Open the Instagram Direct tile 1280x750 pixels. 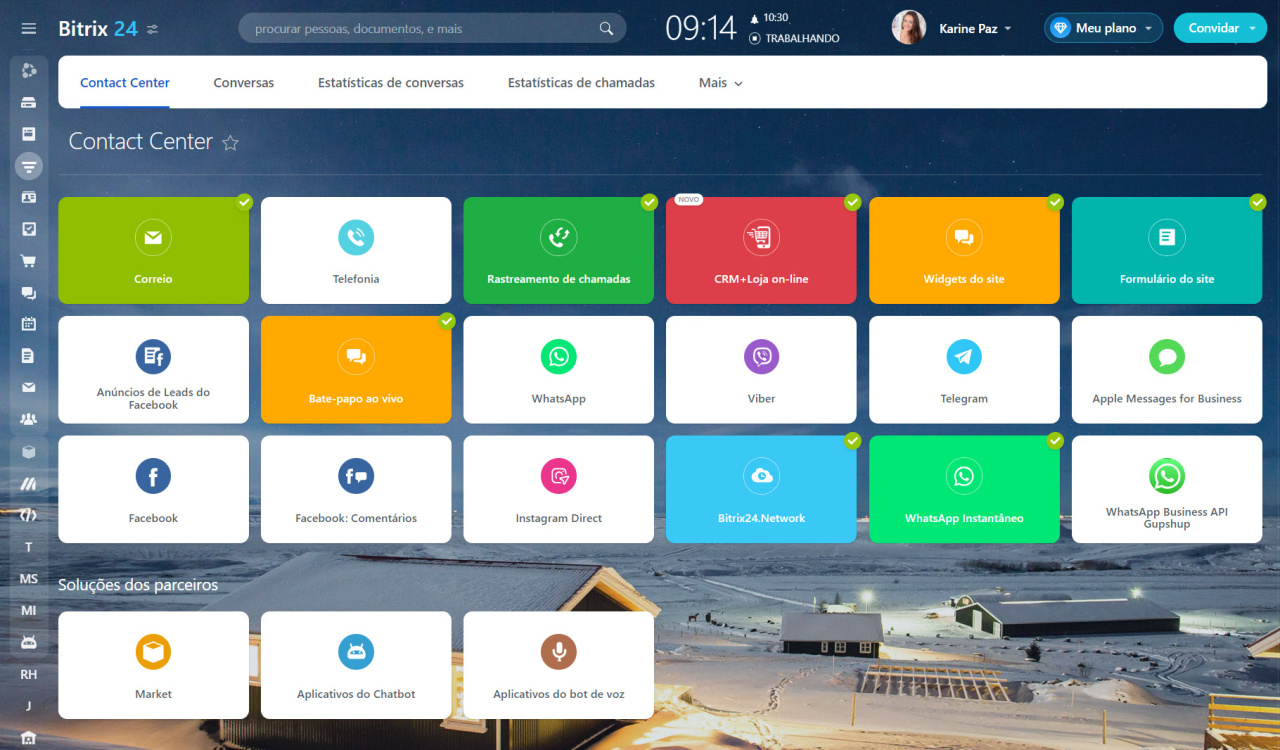pyautogui.click(x=559, y=489)
